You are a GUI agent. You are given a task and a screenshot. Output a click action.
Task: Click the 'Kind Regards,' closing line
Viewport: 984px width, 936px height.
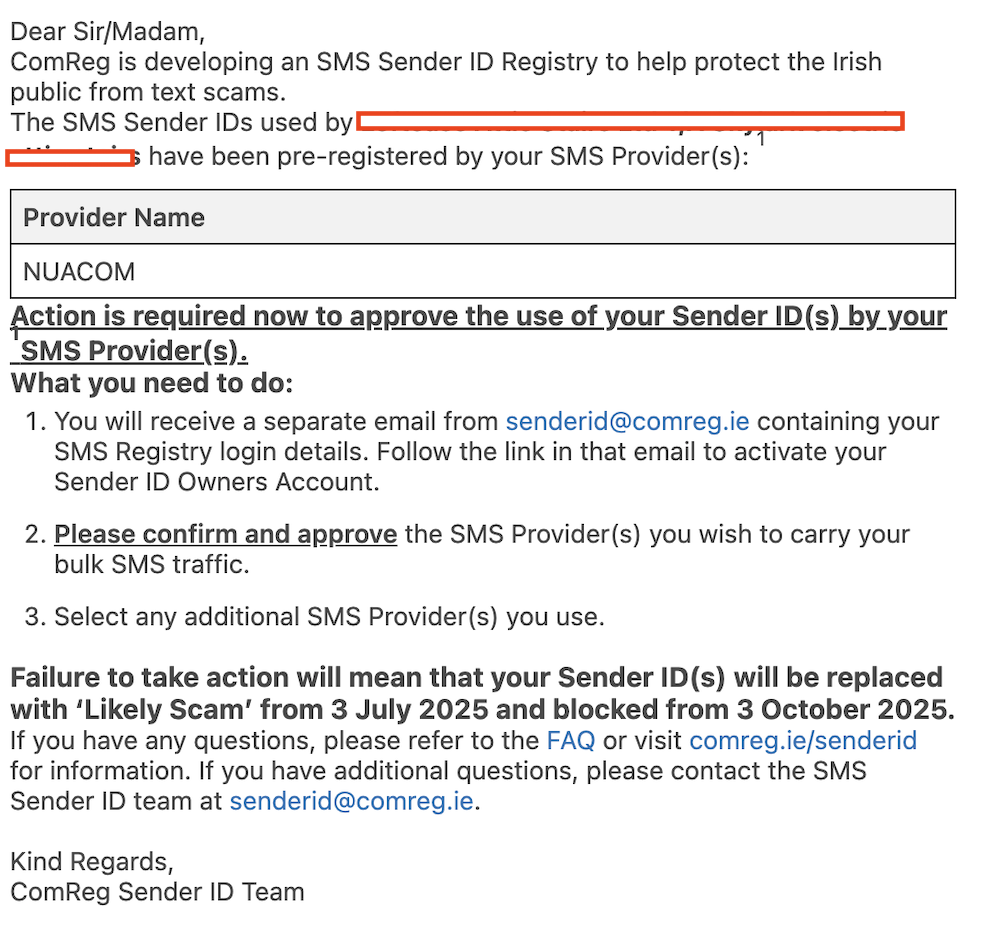[x=92, y=862]
